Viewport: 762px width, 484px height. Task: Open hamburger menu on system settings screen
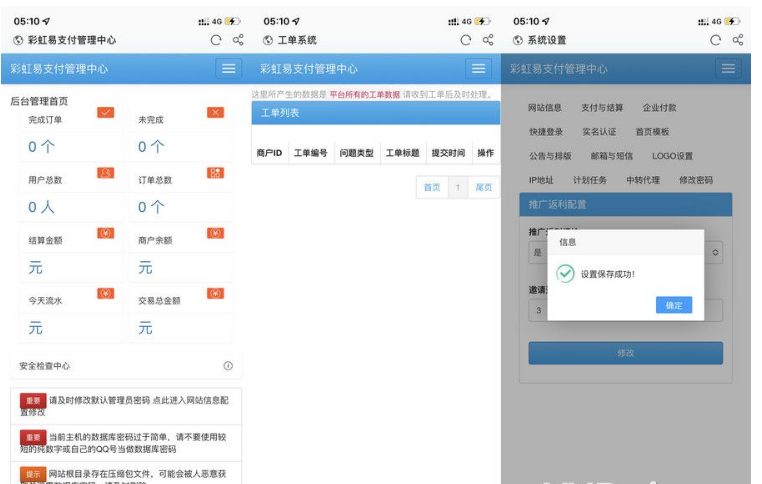point(728,69)
